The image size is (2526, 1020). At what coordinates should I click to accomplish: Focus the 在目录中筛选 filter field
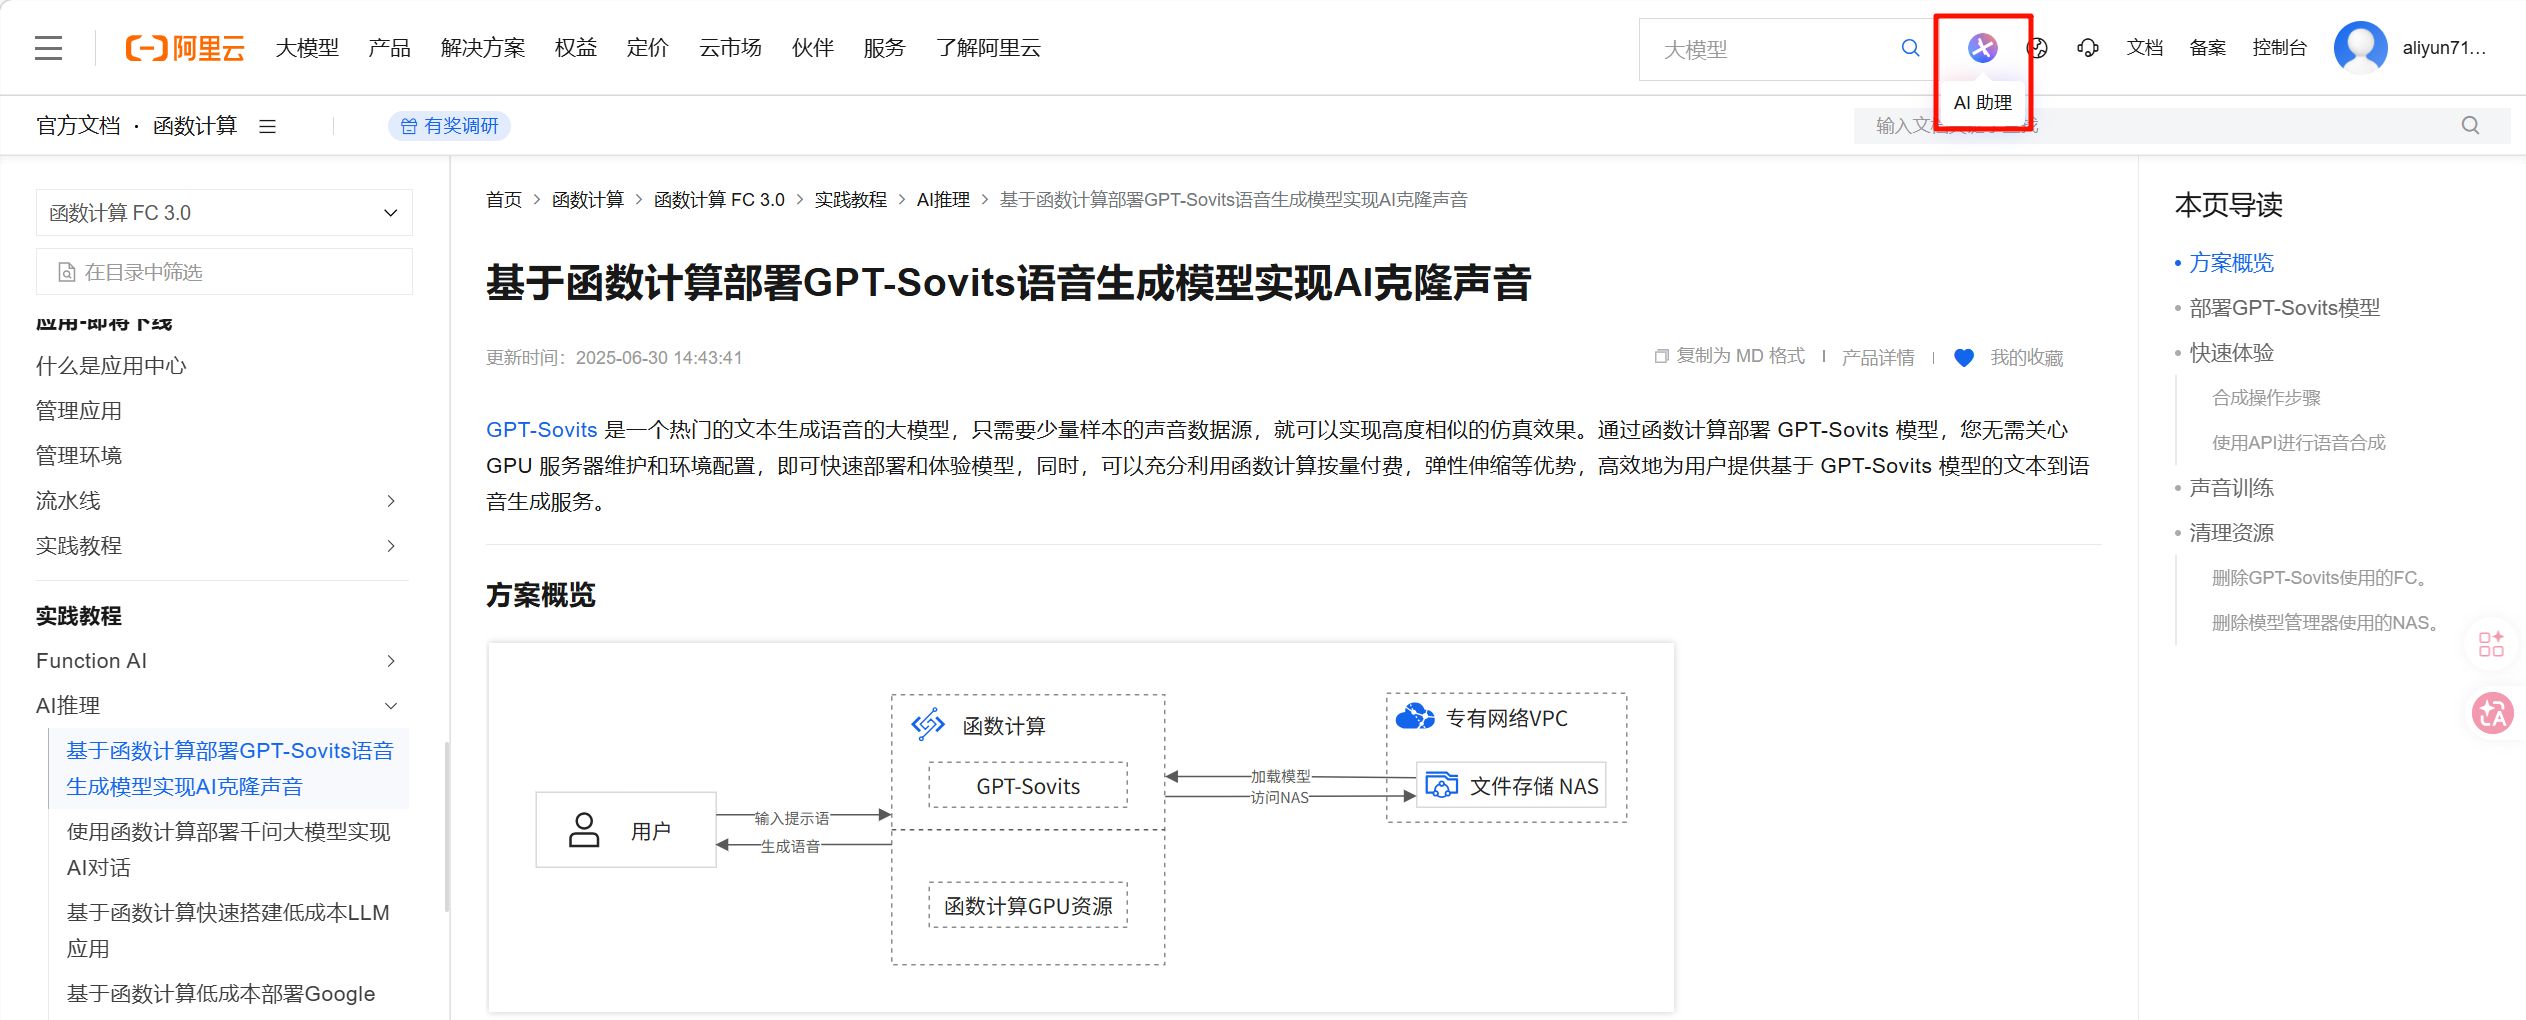(224, 272)
